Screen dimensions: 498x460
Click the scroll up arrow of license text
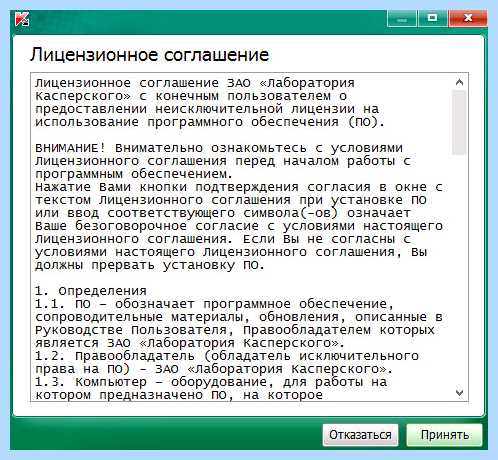tap(459, 82)
